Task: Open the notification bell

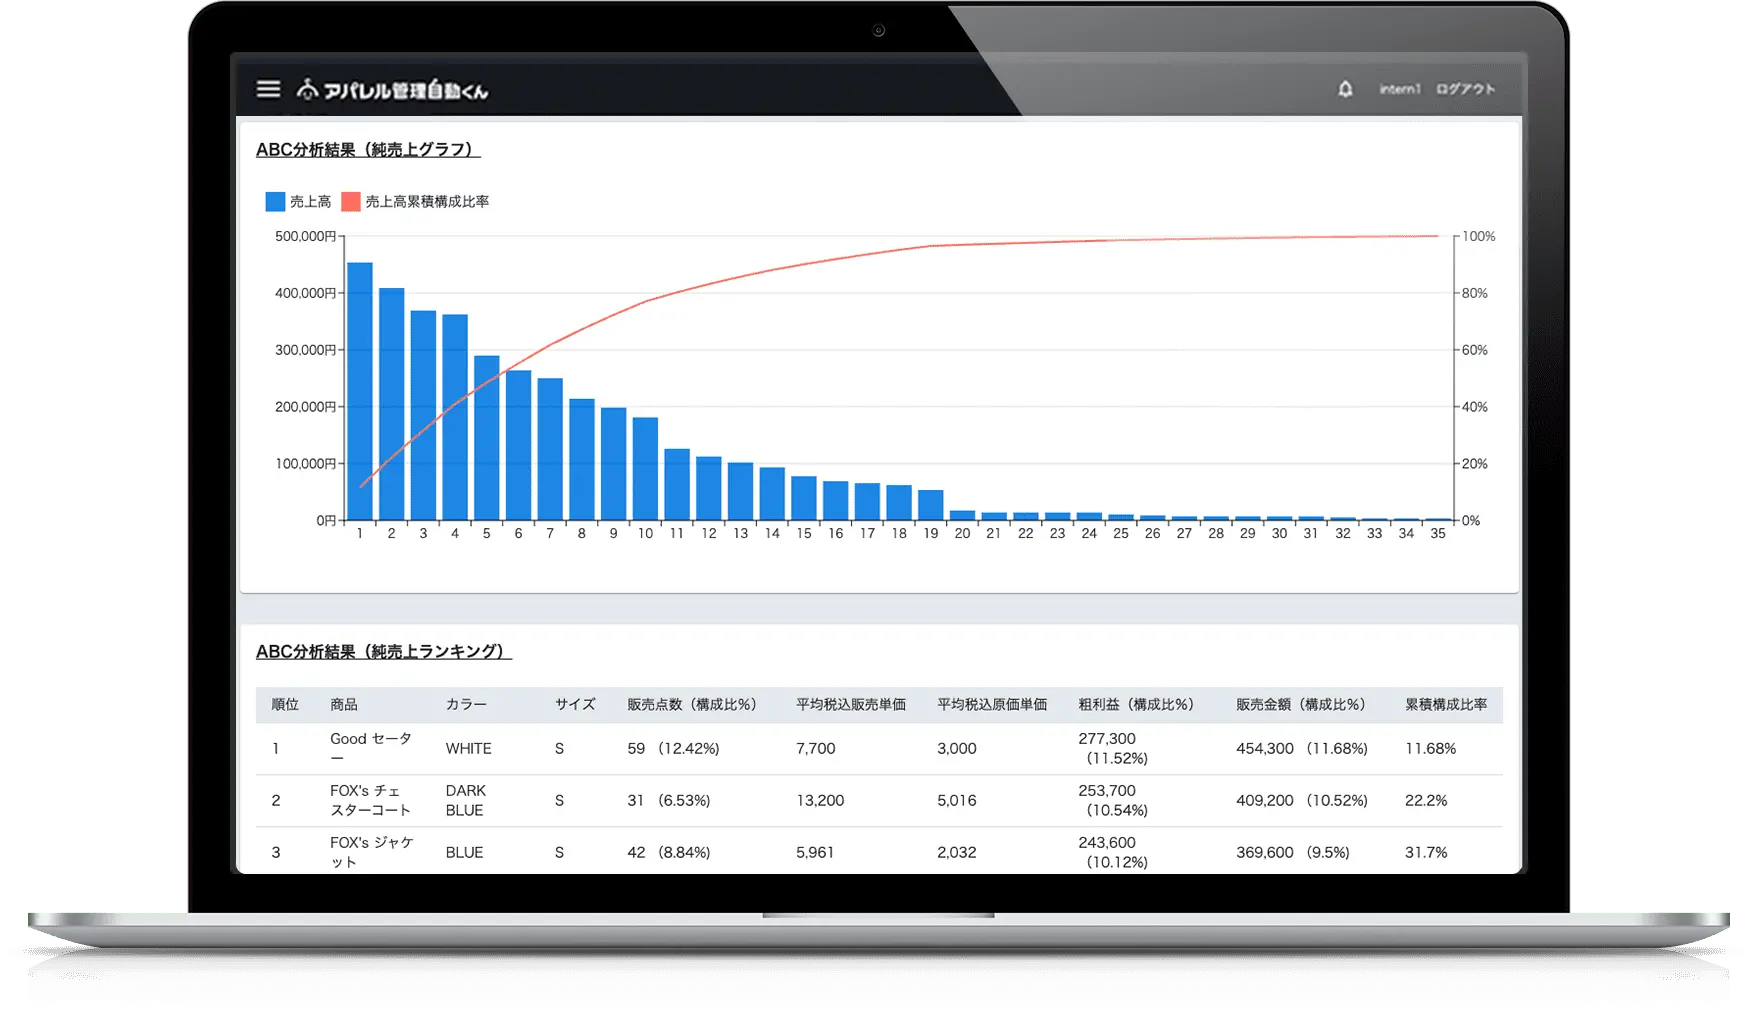Action: pos(1345,89)
